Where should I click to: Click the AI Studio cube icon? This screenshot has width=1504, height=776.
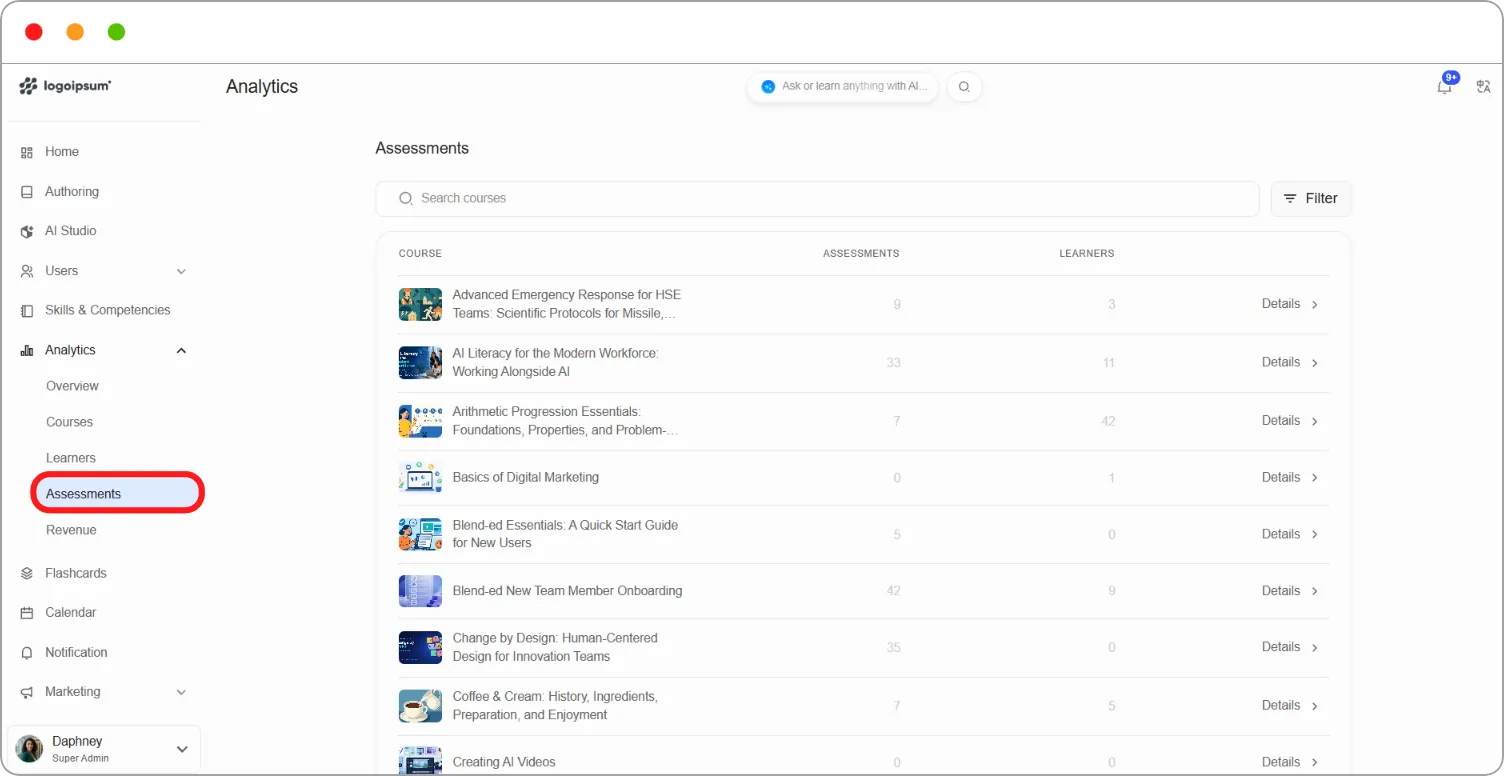point(27,231)
